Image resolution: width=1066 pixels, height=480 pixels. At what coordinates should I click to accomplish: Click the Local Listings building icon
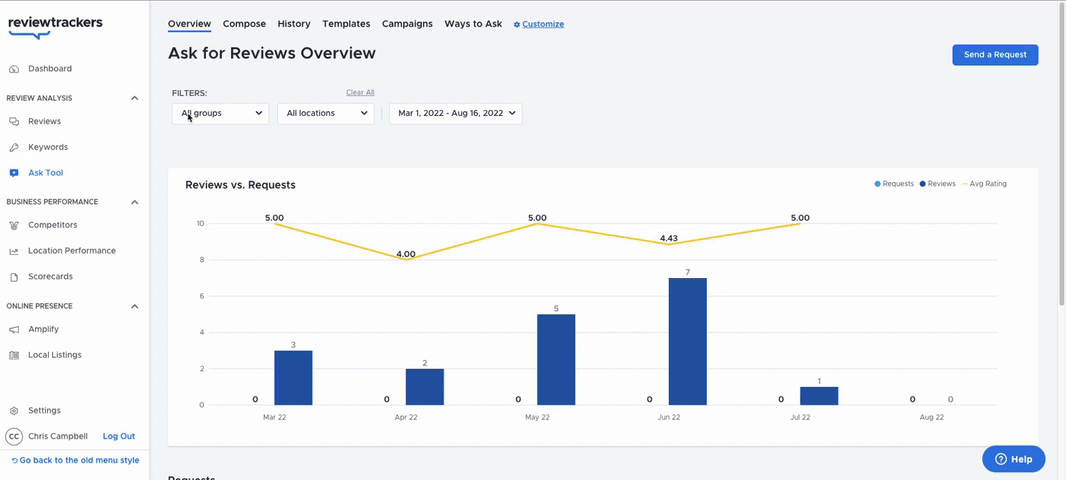click(x=14, y=355)
